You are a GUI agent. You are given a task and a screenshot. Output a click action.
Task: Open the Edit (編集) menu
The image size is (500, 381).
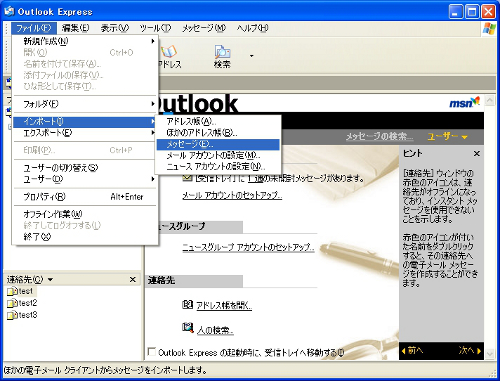(75, 28)
